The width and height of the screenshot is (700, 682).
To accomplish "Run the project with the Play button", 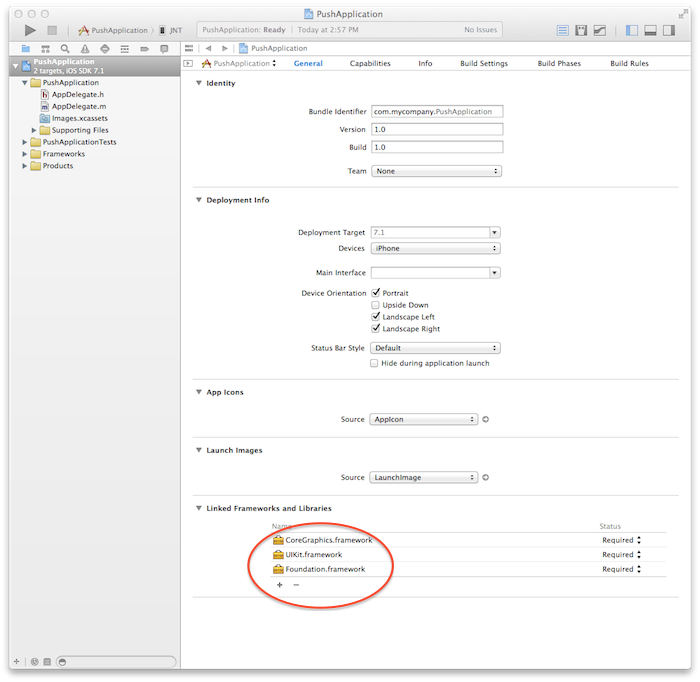I will click(30, 30).
